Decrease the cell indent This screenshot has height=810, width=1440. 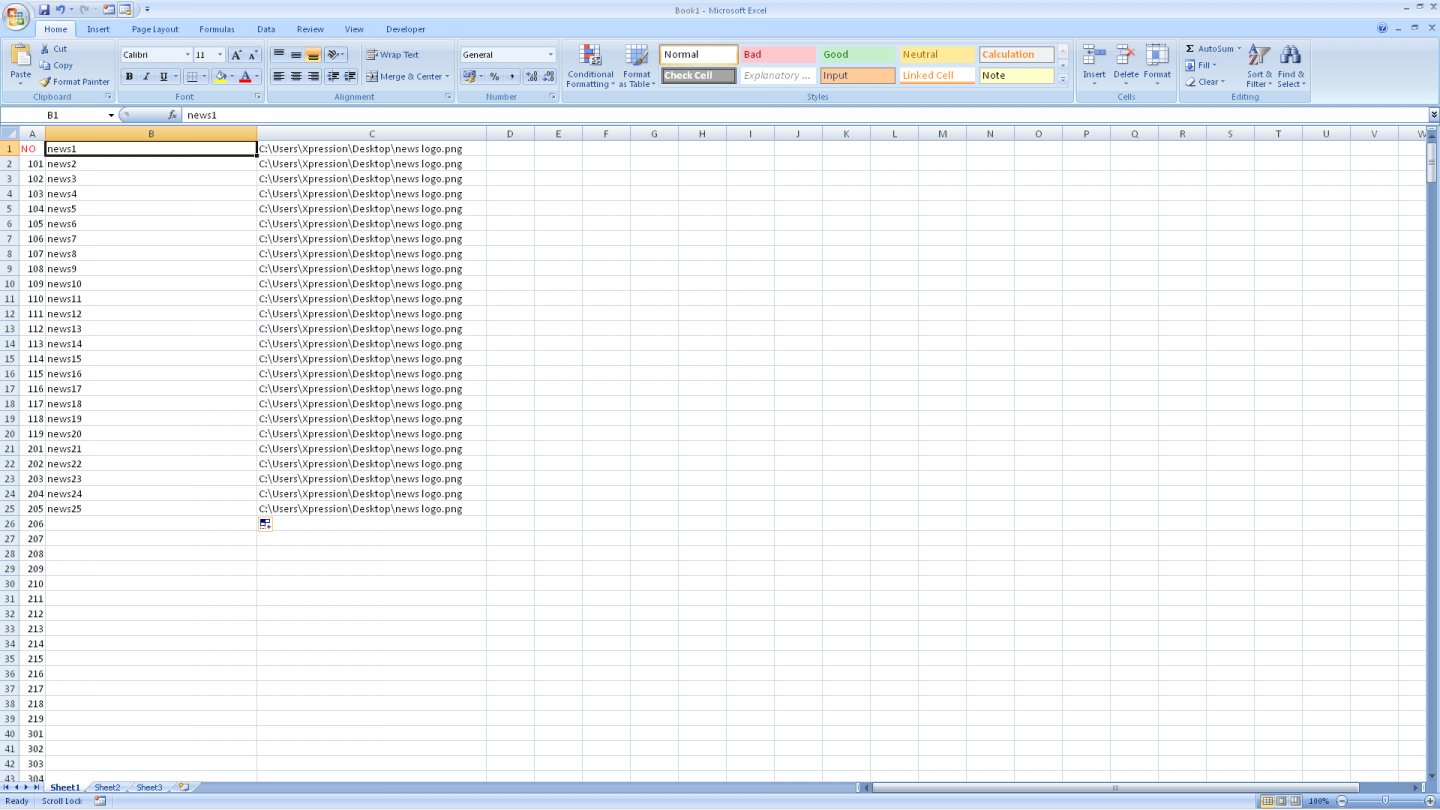pos(333,76)
